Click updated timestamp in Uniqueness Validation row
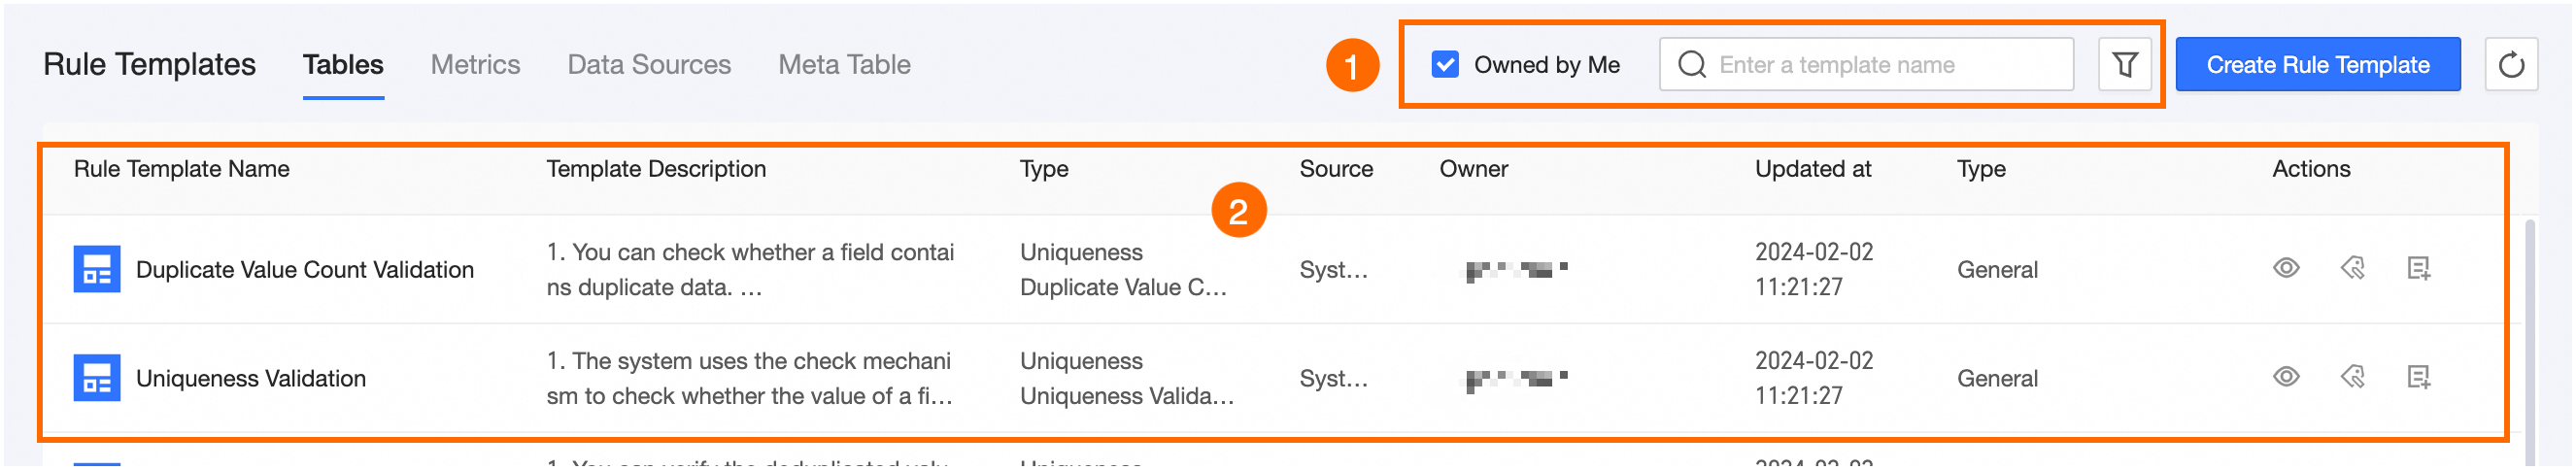 [x=1814, y=379]
